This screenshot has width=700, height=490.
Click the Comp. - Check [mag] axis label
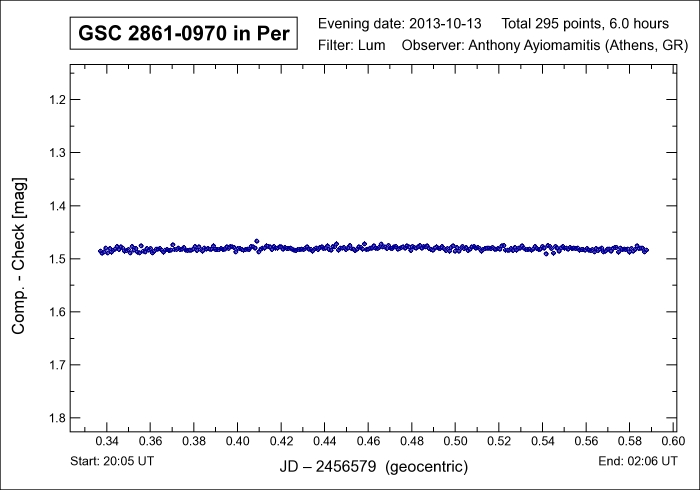[x=19, y=258]
